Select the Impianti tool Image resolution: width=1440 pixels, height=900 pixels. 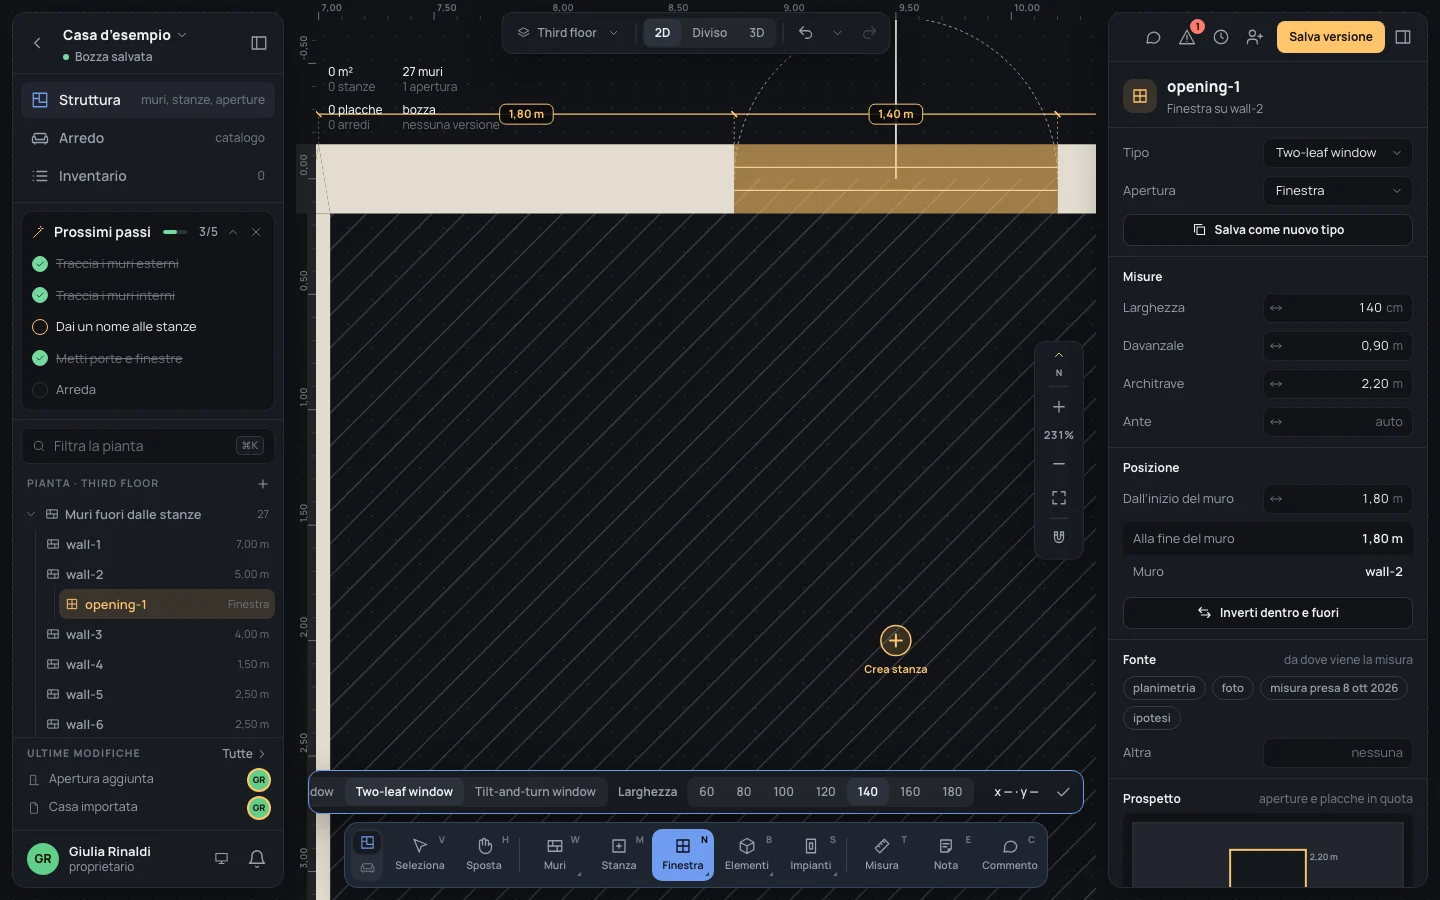click(811, 855)
